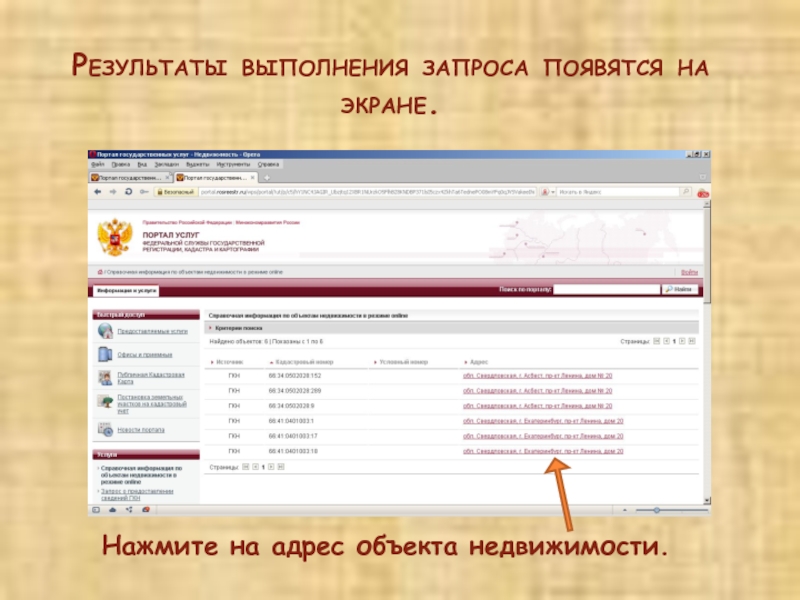
Task: Click the magnifier icon in Yandex search field
Action: coord(686,192)
